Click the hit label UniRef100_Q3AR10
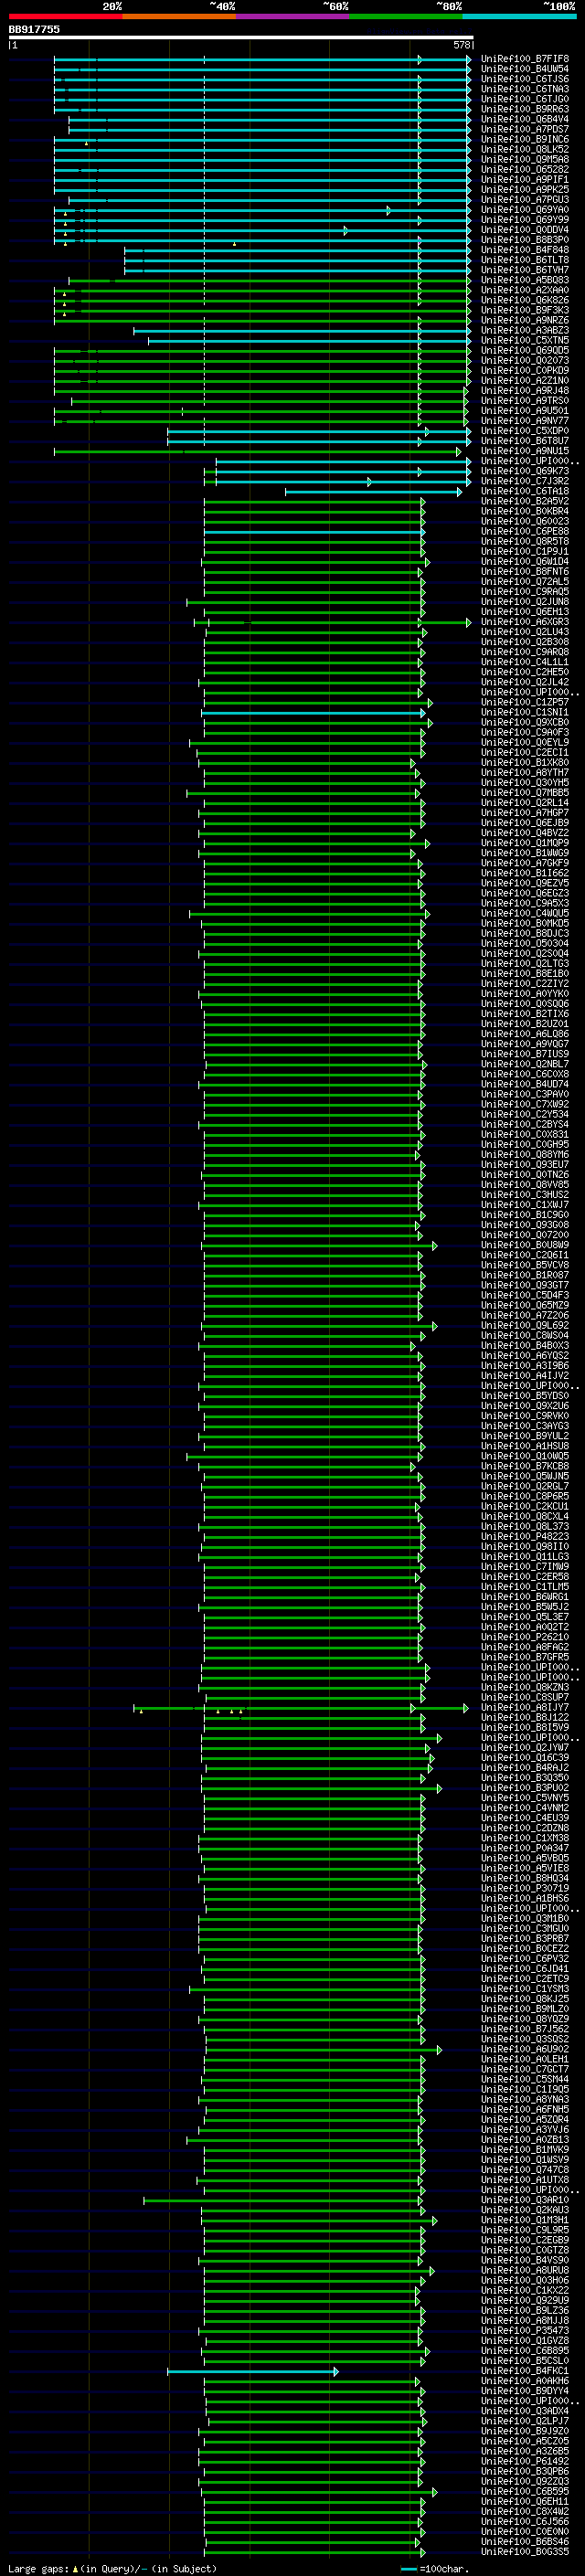The height and width of the screenshot is (2576, 585). pyautogui.click(x=525, y=2200)
